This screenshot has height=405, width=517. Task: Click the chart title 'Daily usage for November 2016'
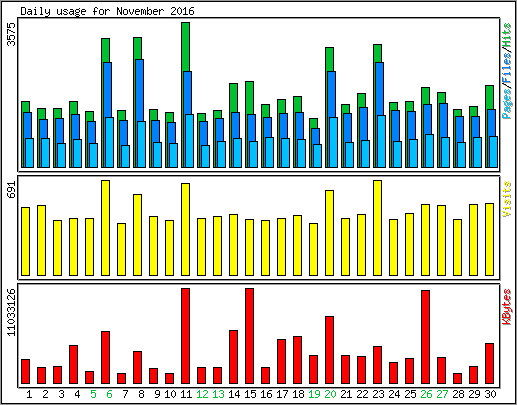click(x=107, y=11)
